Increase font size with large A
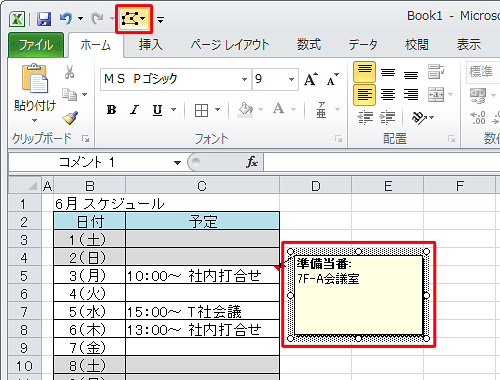500x380 pixels. tap(311, 79)
